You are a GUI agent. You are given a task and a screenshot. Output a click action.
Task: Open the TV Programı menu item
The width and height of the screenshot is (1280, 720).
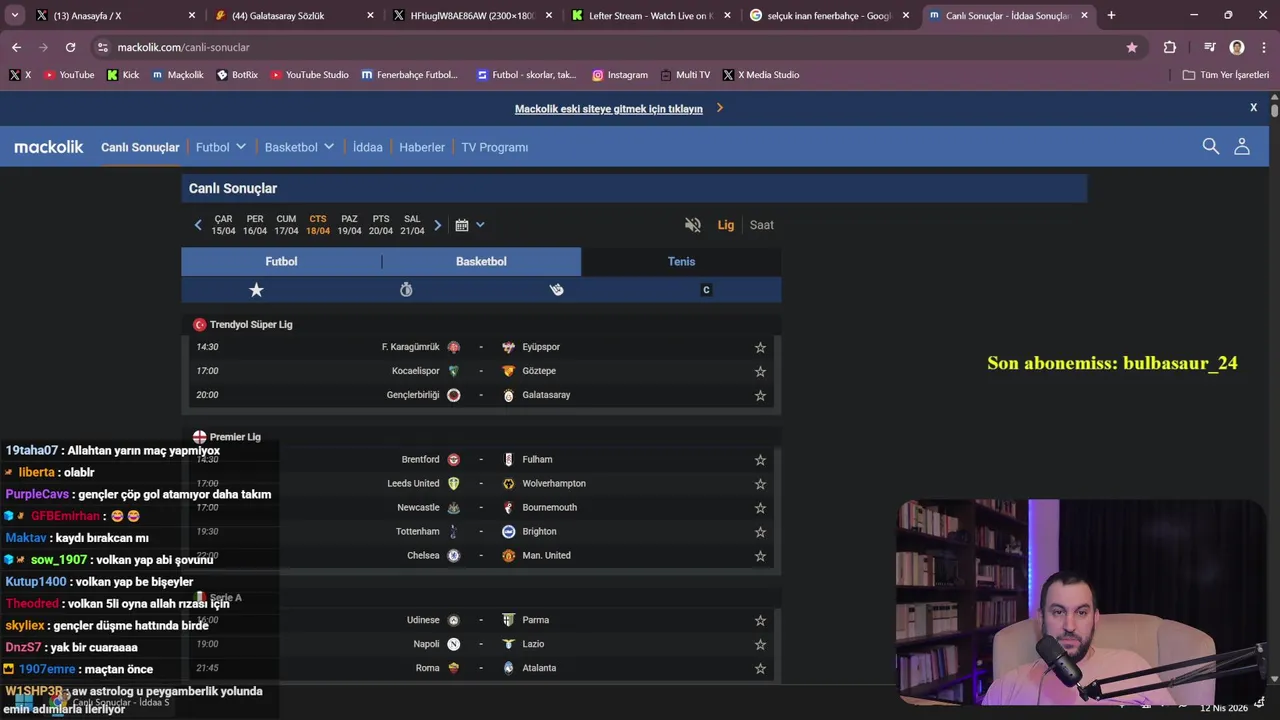click(495, 147)
